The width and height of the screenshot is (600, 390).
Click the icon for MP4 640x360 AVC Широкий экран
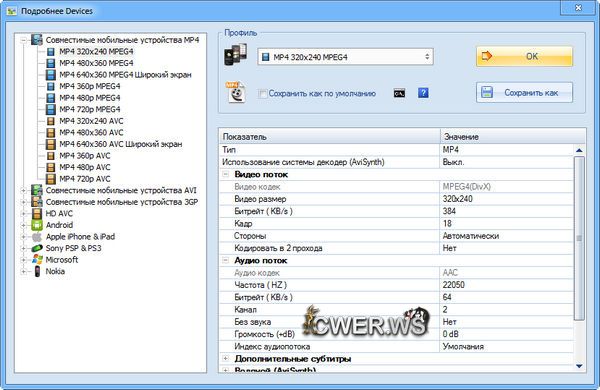pyautogui.click(x=51, y=144)
